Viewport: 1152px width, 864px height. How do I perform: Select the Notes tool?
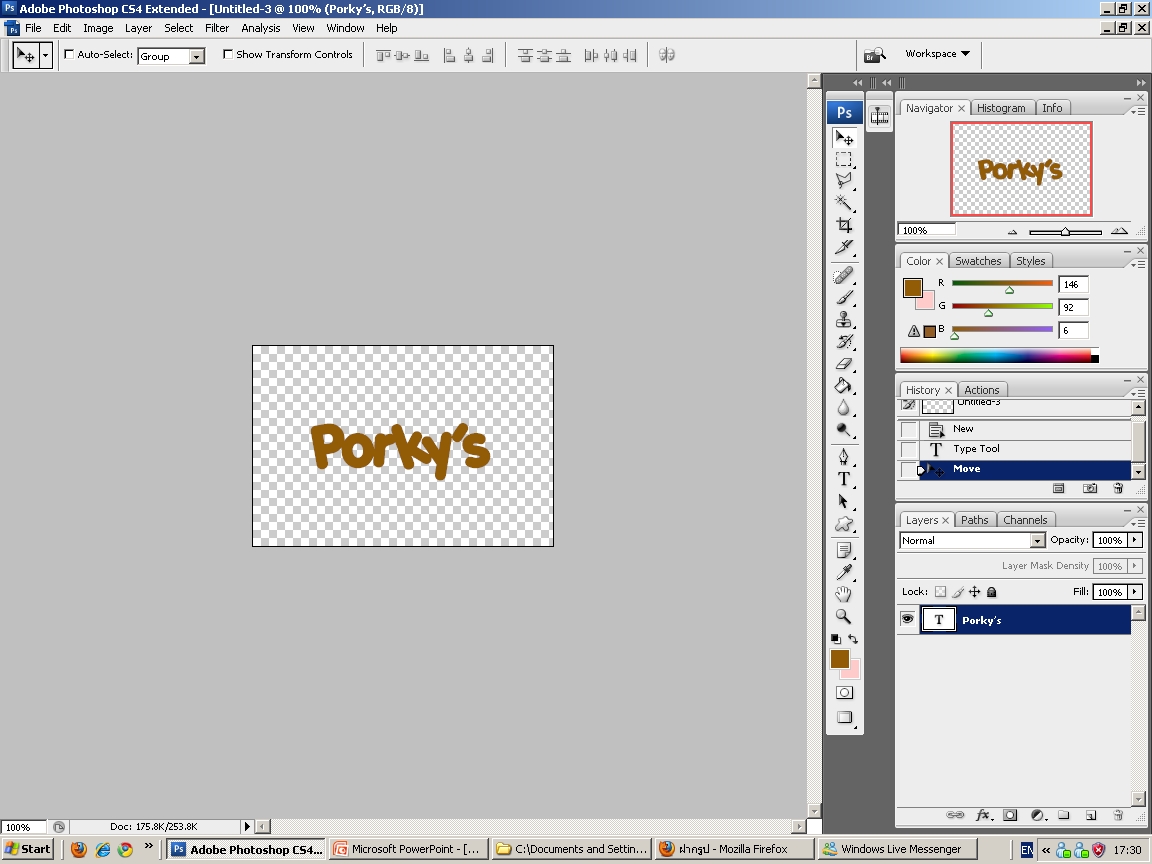click(844, 550)
